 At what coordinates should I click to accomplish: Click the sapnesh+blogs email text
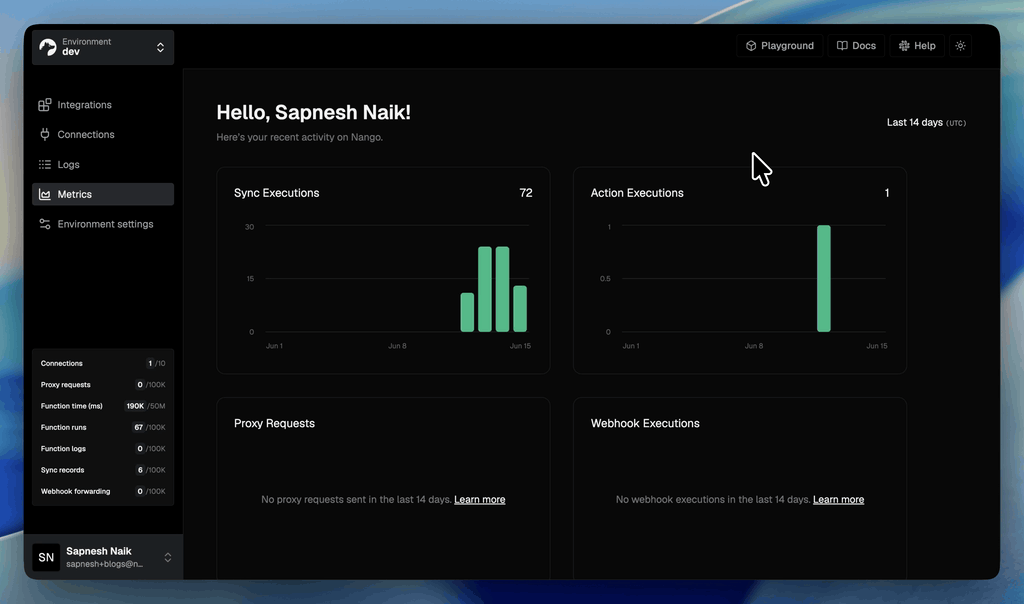click(104, 564)
